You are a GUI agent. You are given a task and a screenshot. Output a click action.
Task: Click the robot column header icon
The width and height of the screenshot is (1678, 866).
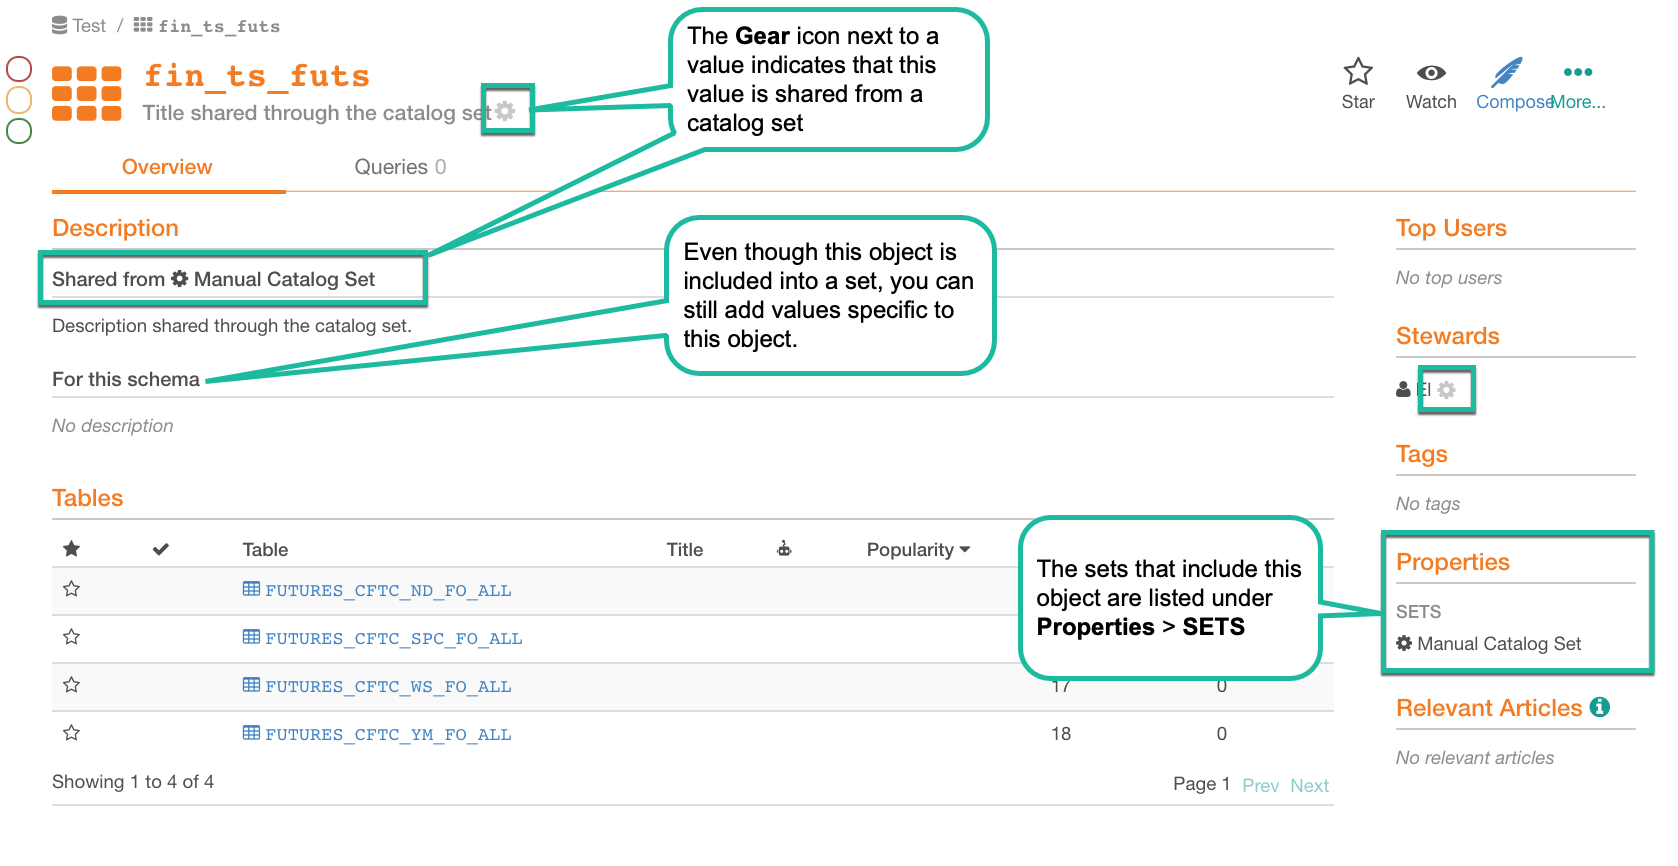pos(784,548)
